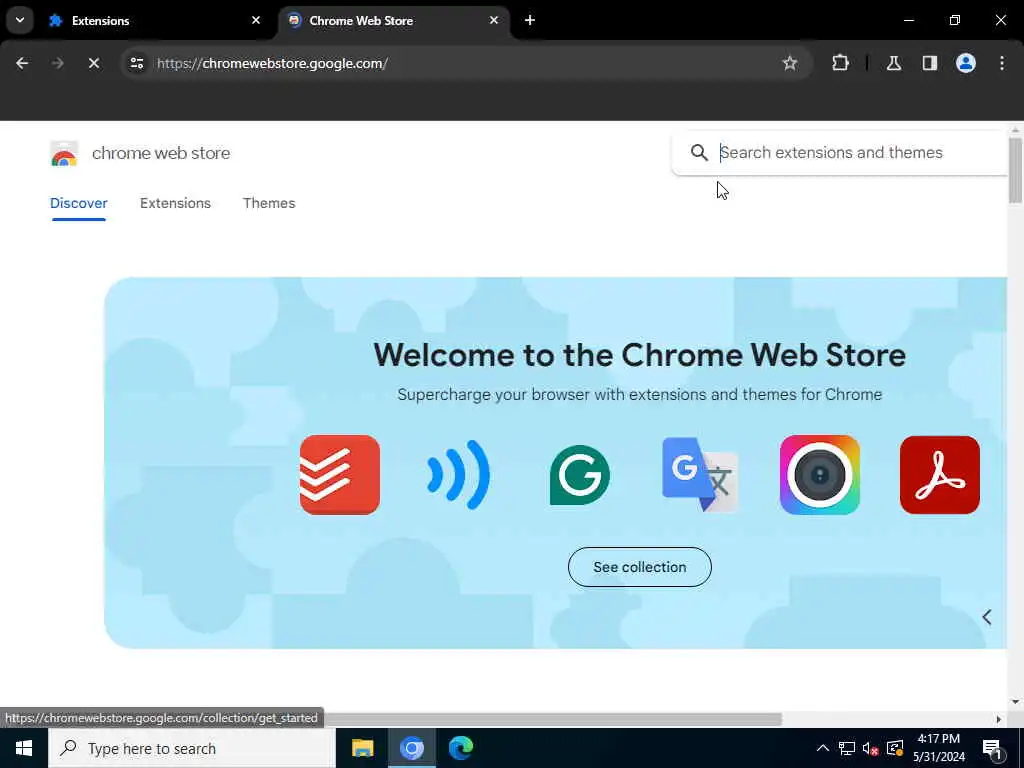Click the vertical page scrollbar thumb
This screenshot has width=1024, height=768.
[x=1015, y=170]
